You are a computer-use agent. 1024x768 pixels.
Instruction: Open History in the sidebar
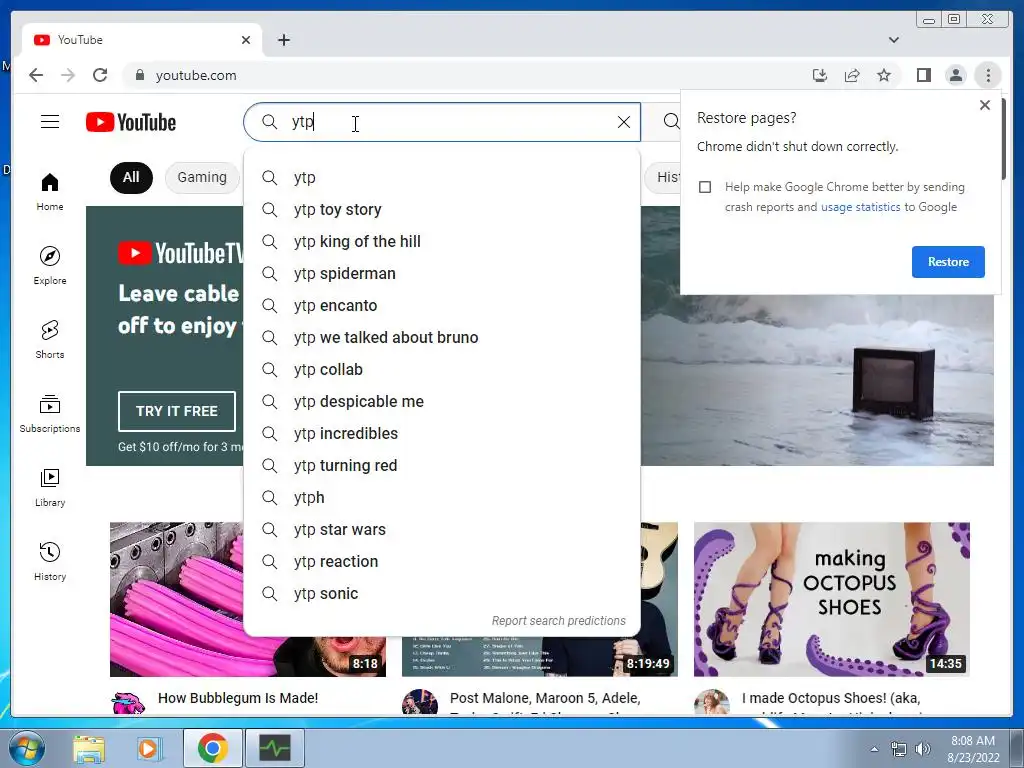pos(50,562)
